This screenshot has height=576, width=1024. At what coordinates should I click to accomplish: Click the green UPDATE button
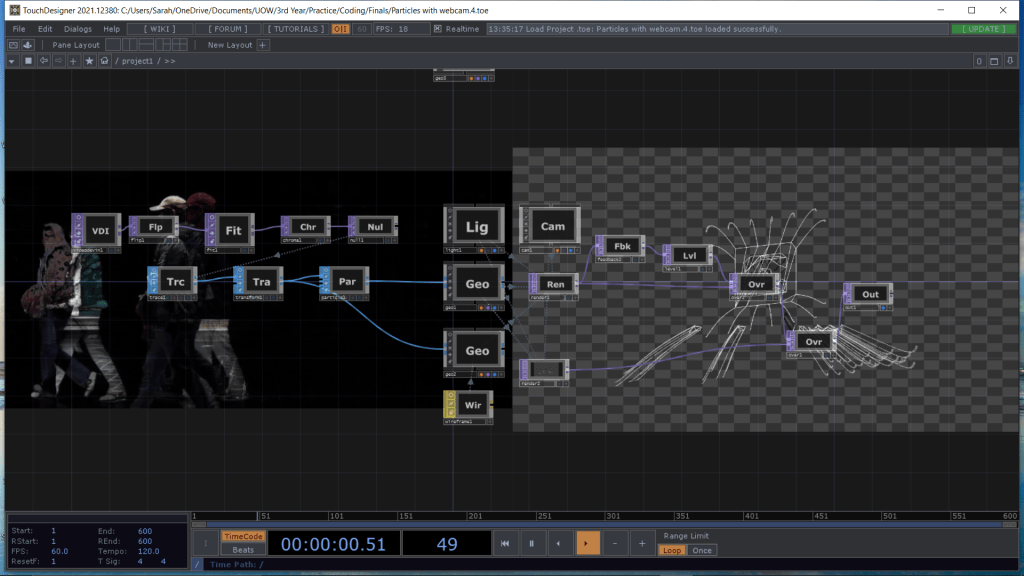point(983,29)
